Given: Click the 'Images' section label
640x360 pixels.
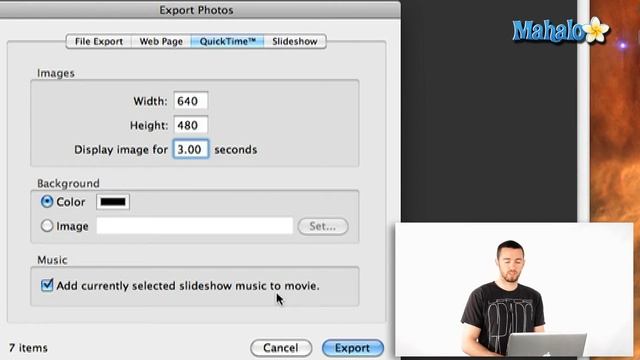Looking at the screenshot, I should [56, 73].
